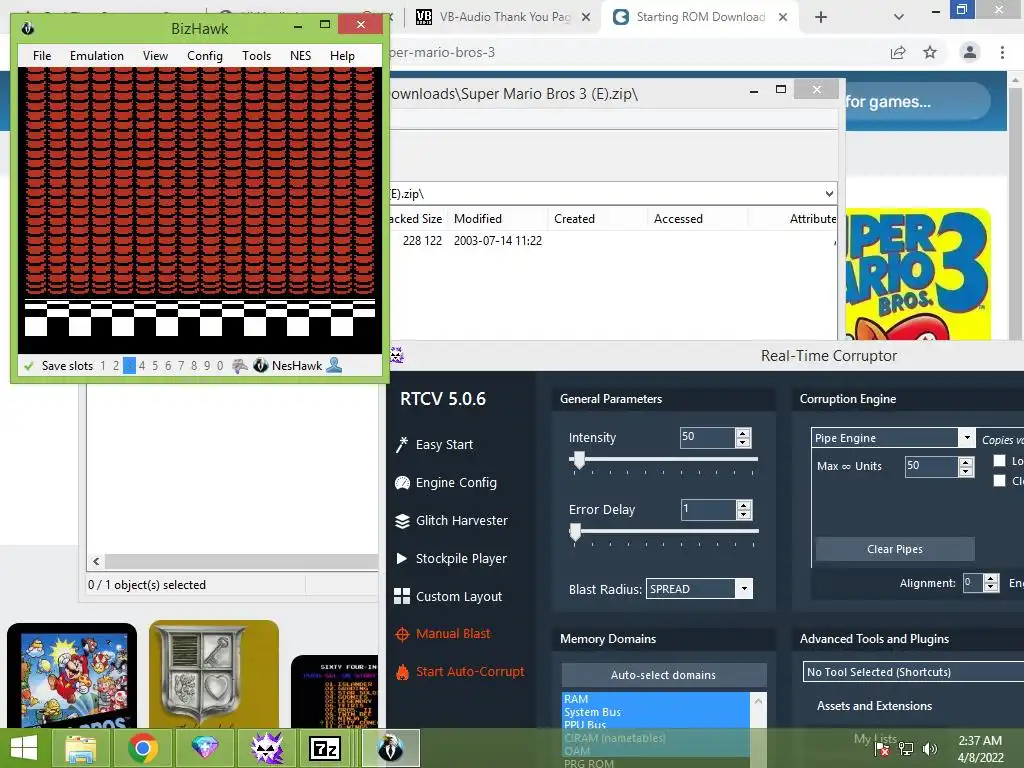Image resolution: width=1024 pixels, height=768 pixels.
Task: Open Stockpile Player play icon
Action: click(402, 558)
